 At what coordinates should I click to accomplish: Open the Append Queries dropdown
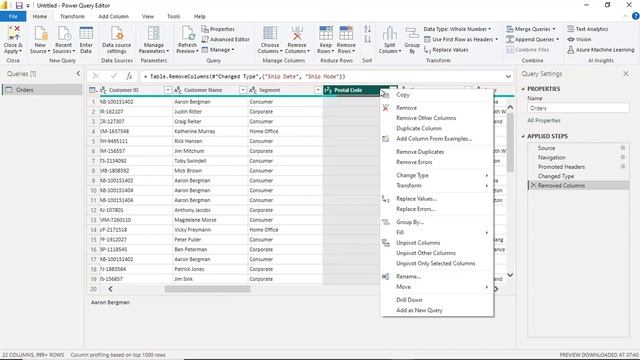pyautogui.click(x=533, y=39)
